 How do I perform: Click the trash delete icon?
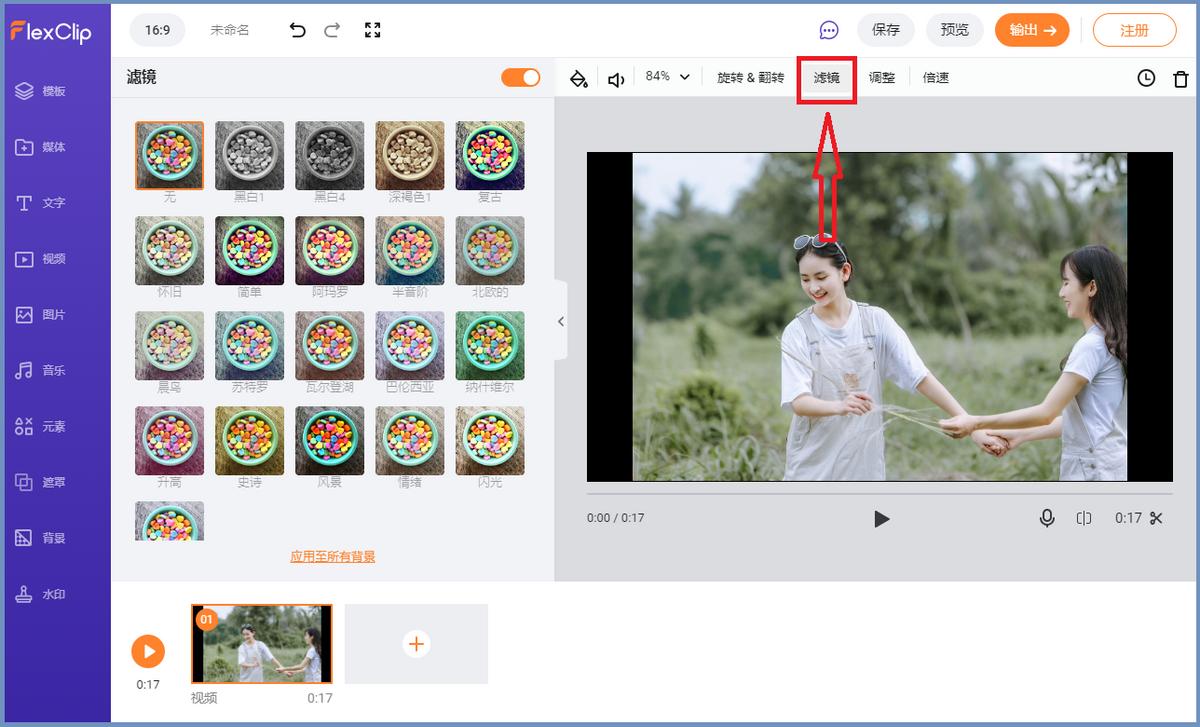click(1181, 79)
